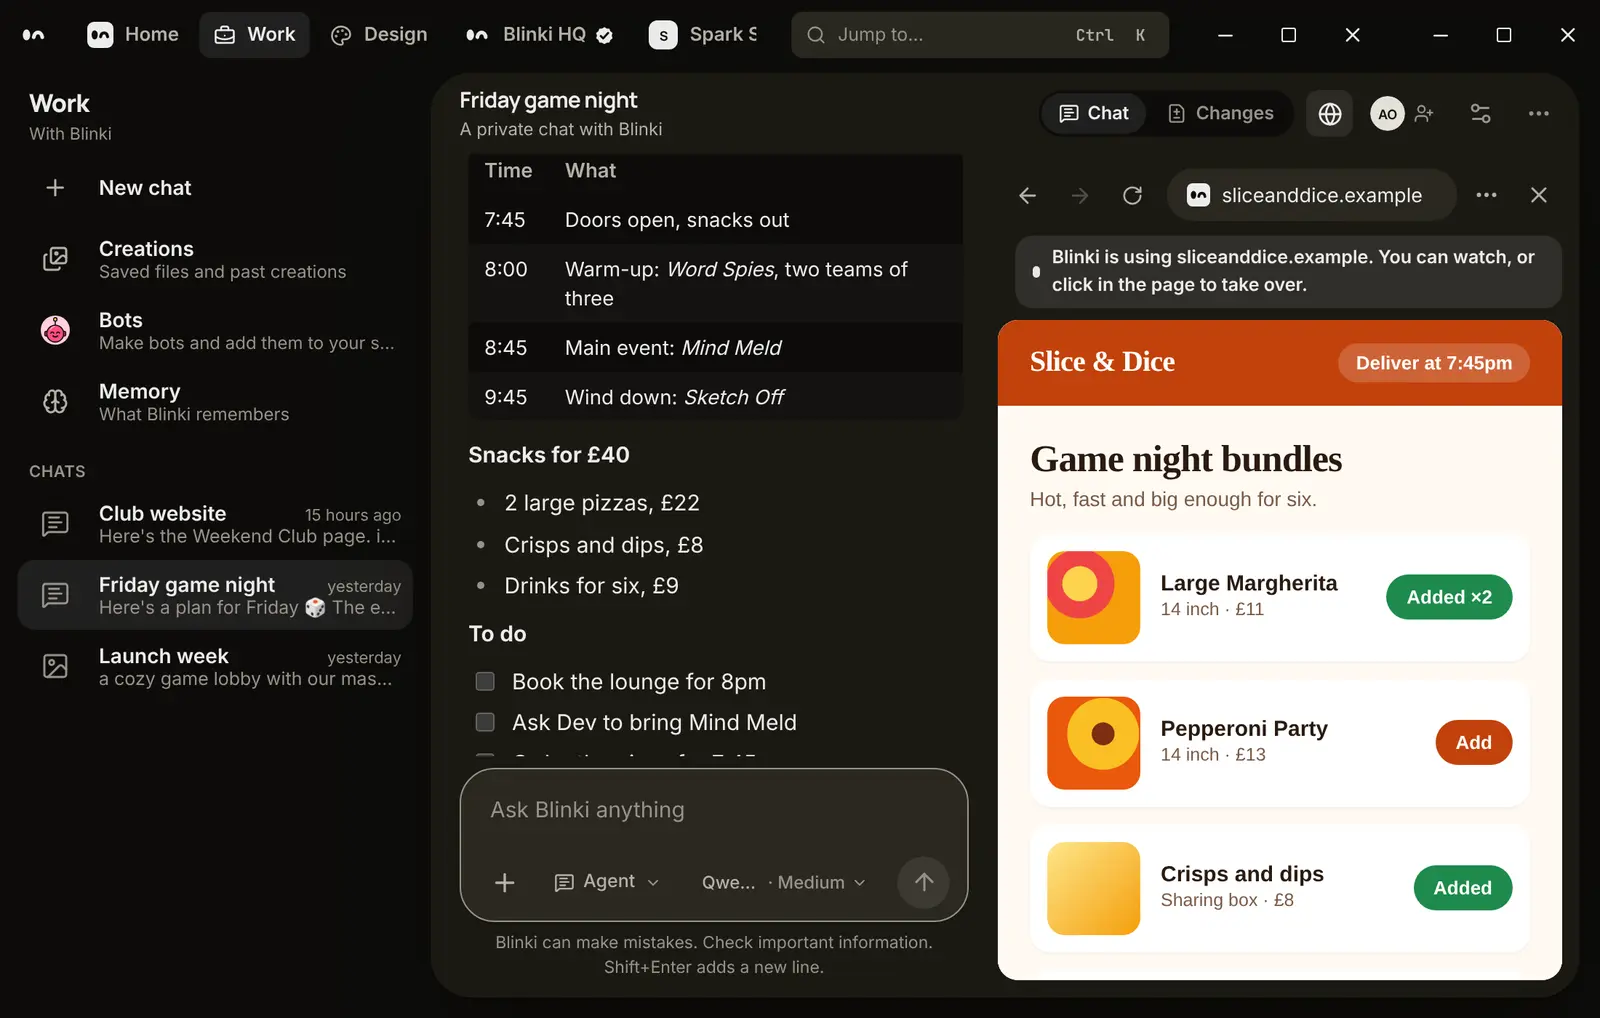
Task: Open chat settings sliders icon
Action: 1481,114
